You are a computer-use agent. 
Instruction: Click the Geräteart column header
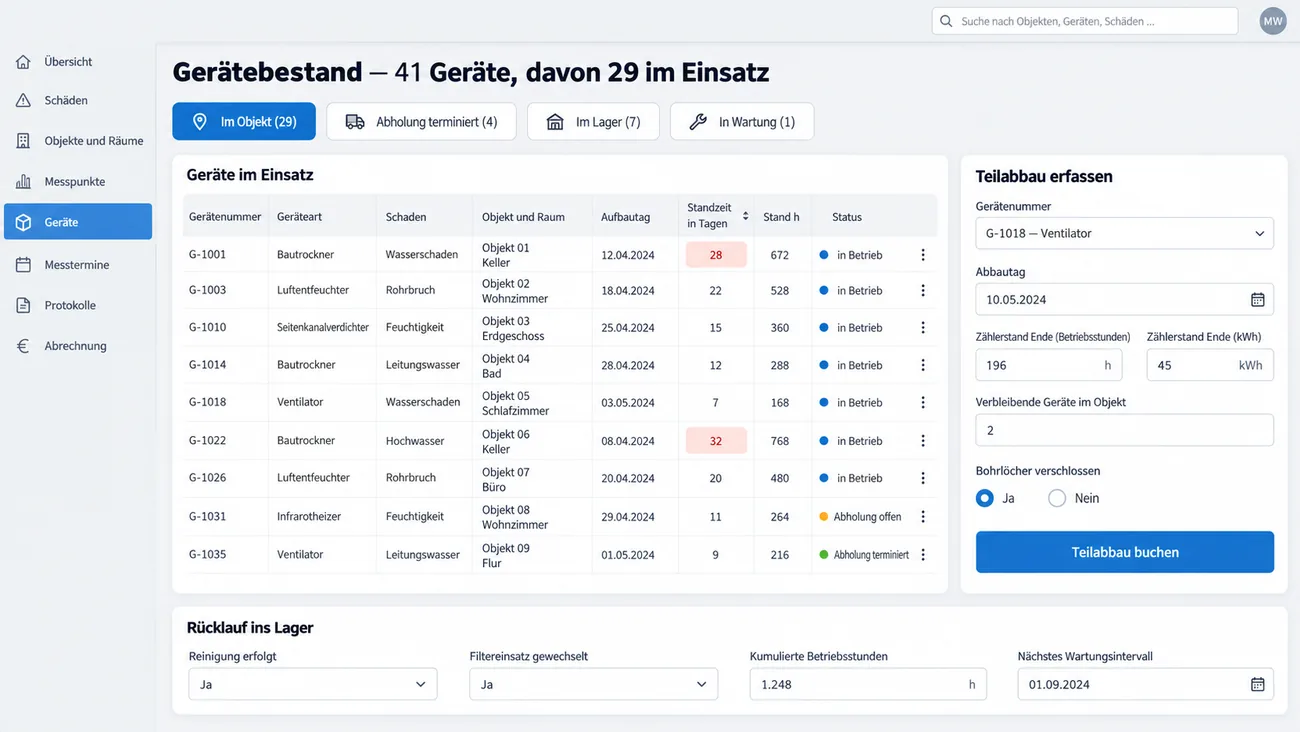pos(300,217)
